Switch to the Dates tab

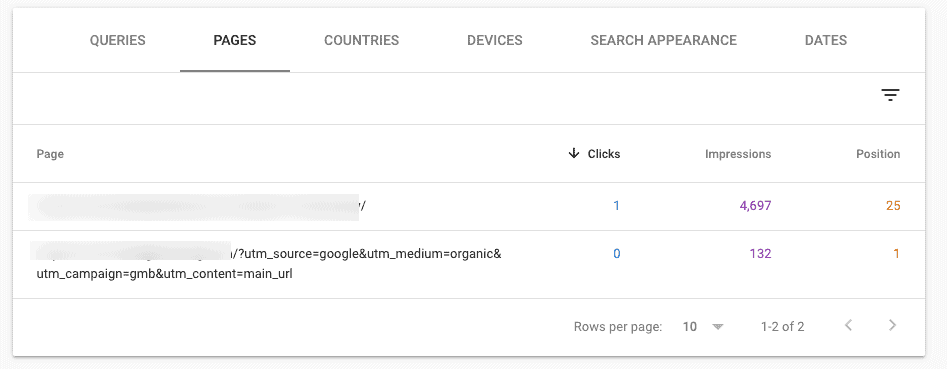pyautogui.click(x=826, y=40)
